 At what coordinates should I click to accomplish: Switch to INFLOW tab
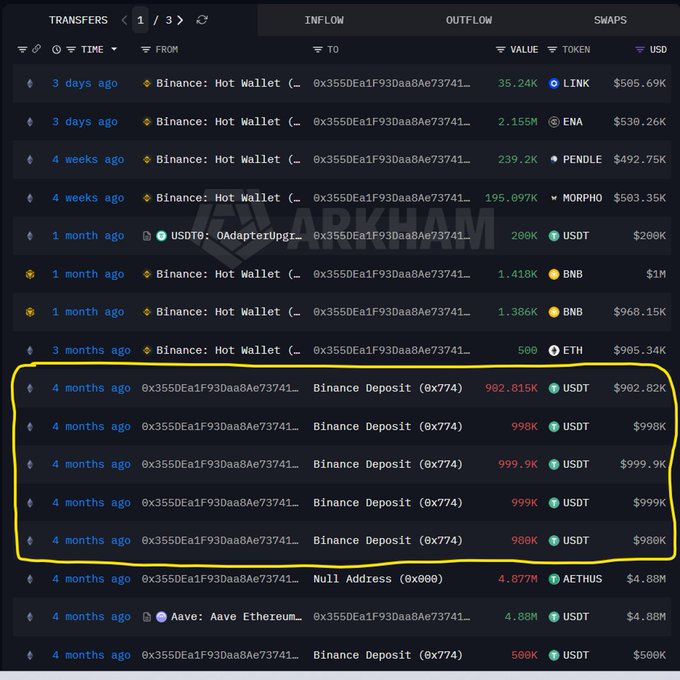click(x=324, y=20)
